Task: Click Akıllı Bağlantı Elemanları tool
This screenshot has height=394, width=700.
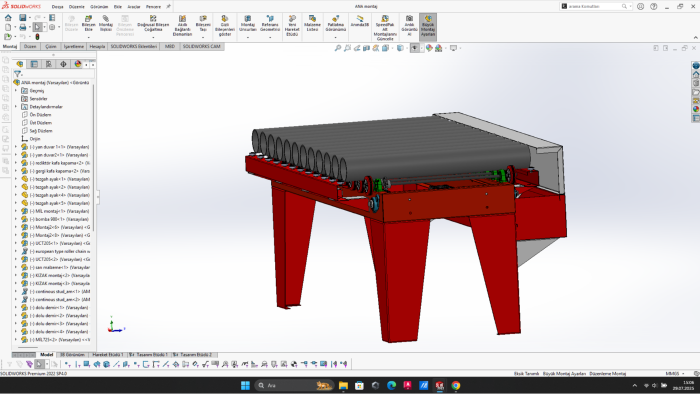Action: point(182,25)
